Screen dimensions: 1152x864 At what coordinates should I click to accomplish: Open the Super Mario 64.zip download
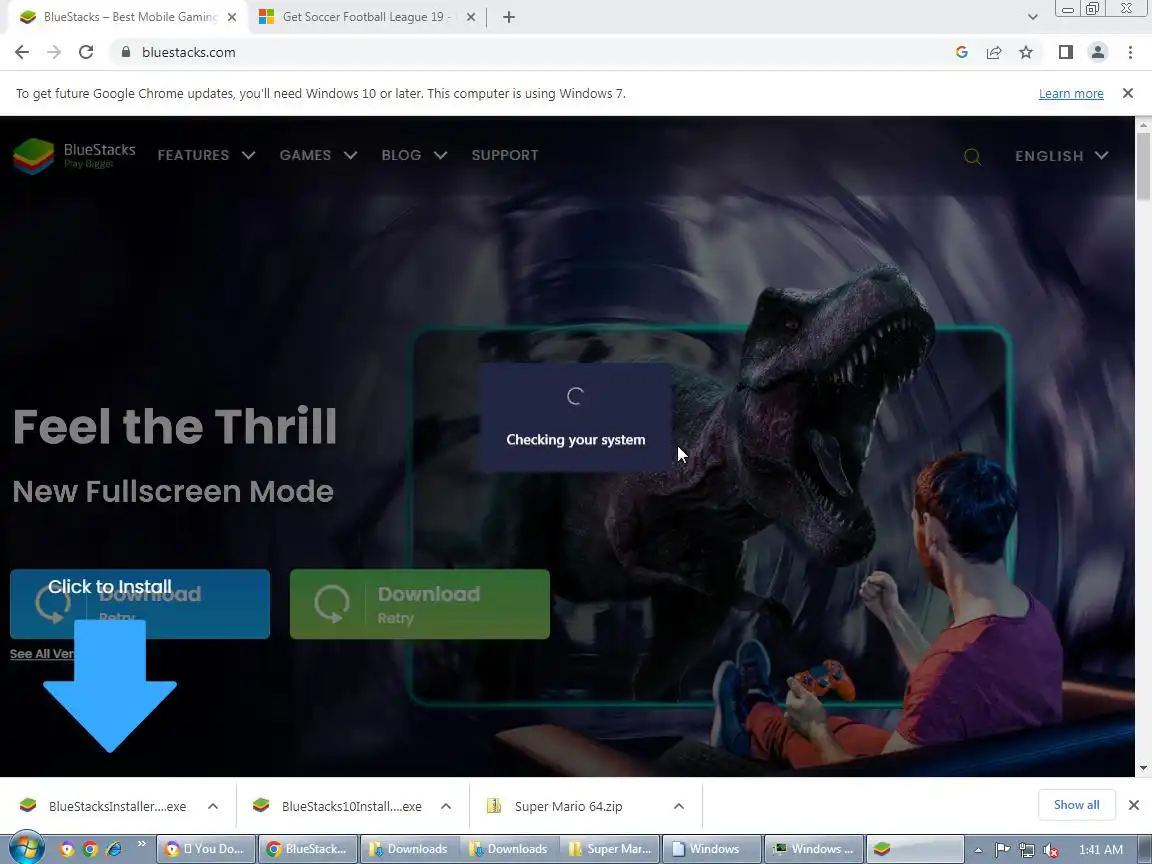(x=569, y=806)
